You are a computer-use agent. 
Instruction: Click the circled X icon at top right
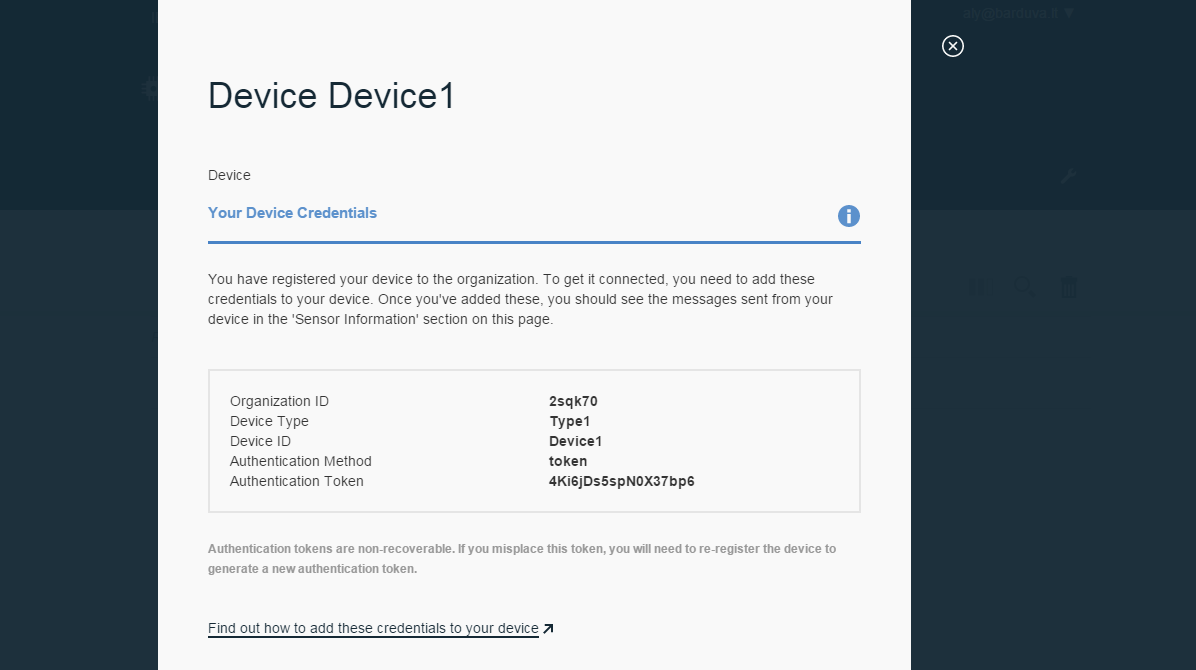pos(952,46)
